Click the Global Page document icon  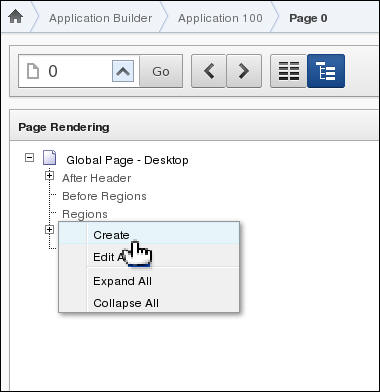50,158
